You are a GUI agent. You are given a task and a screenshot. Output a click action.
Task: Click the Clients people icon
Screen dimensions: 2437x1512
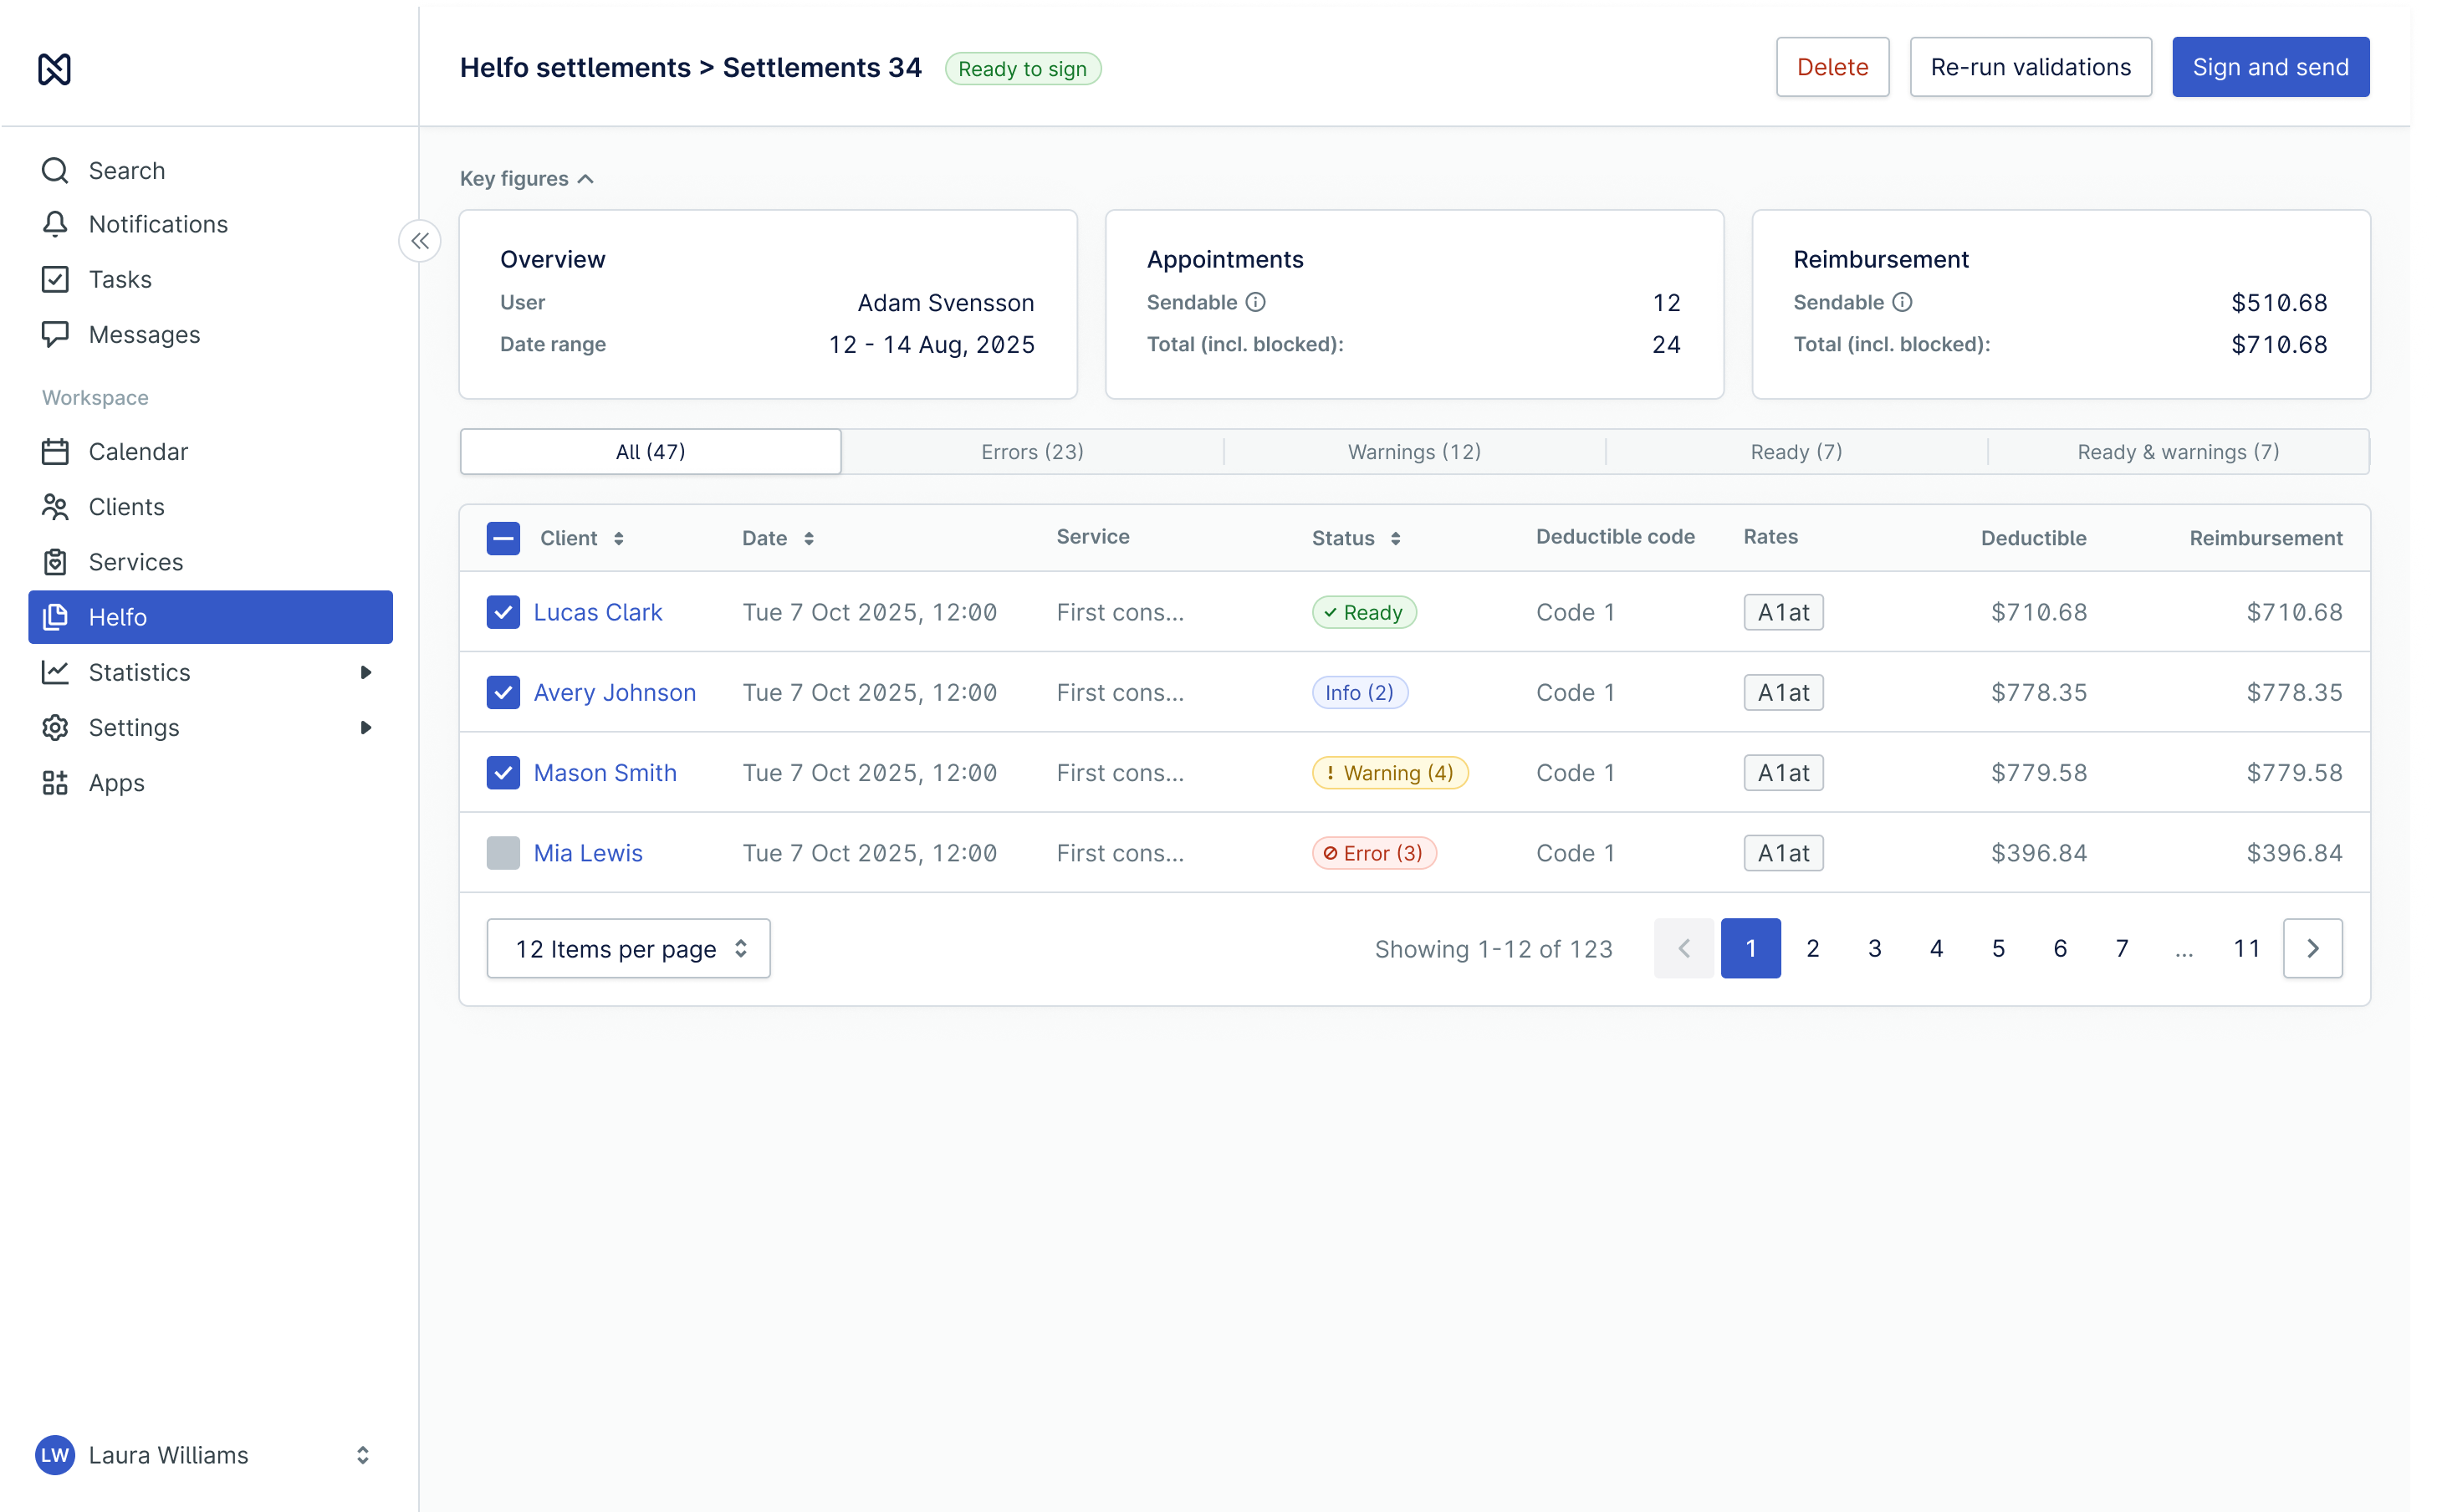(55, 507)
